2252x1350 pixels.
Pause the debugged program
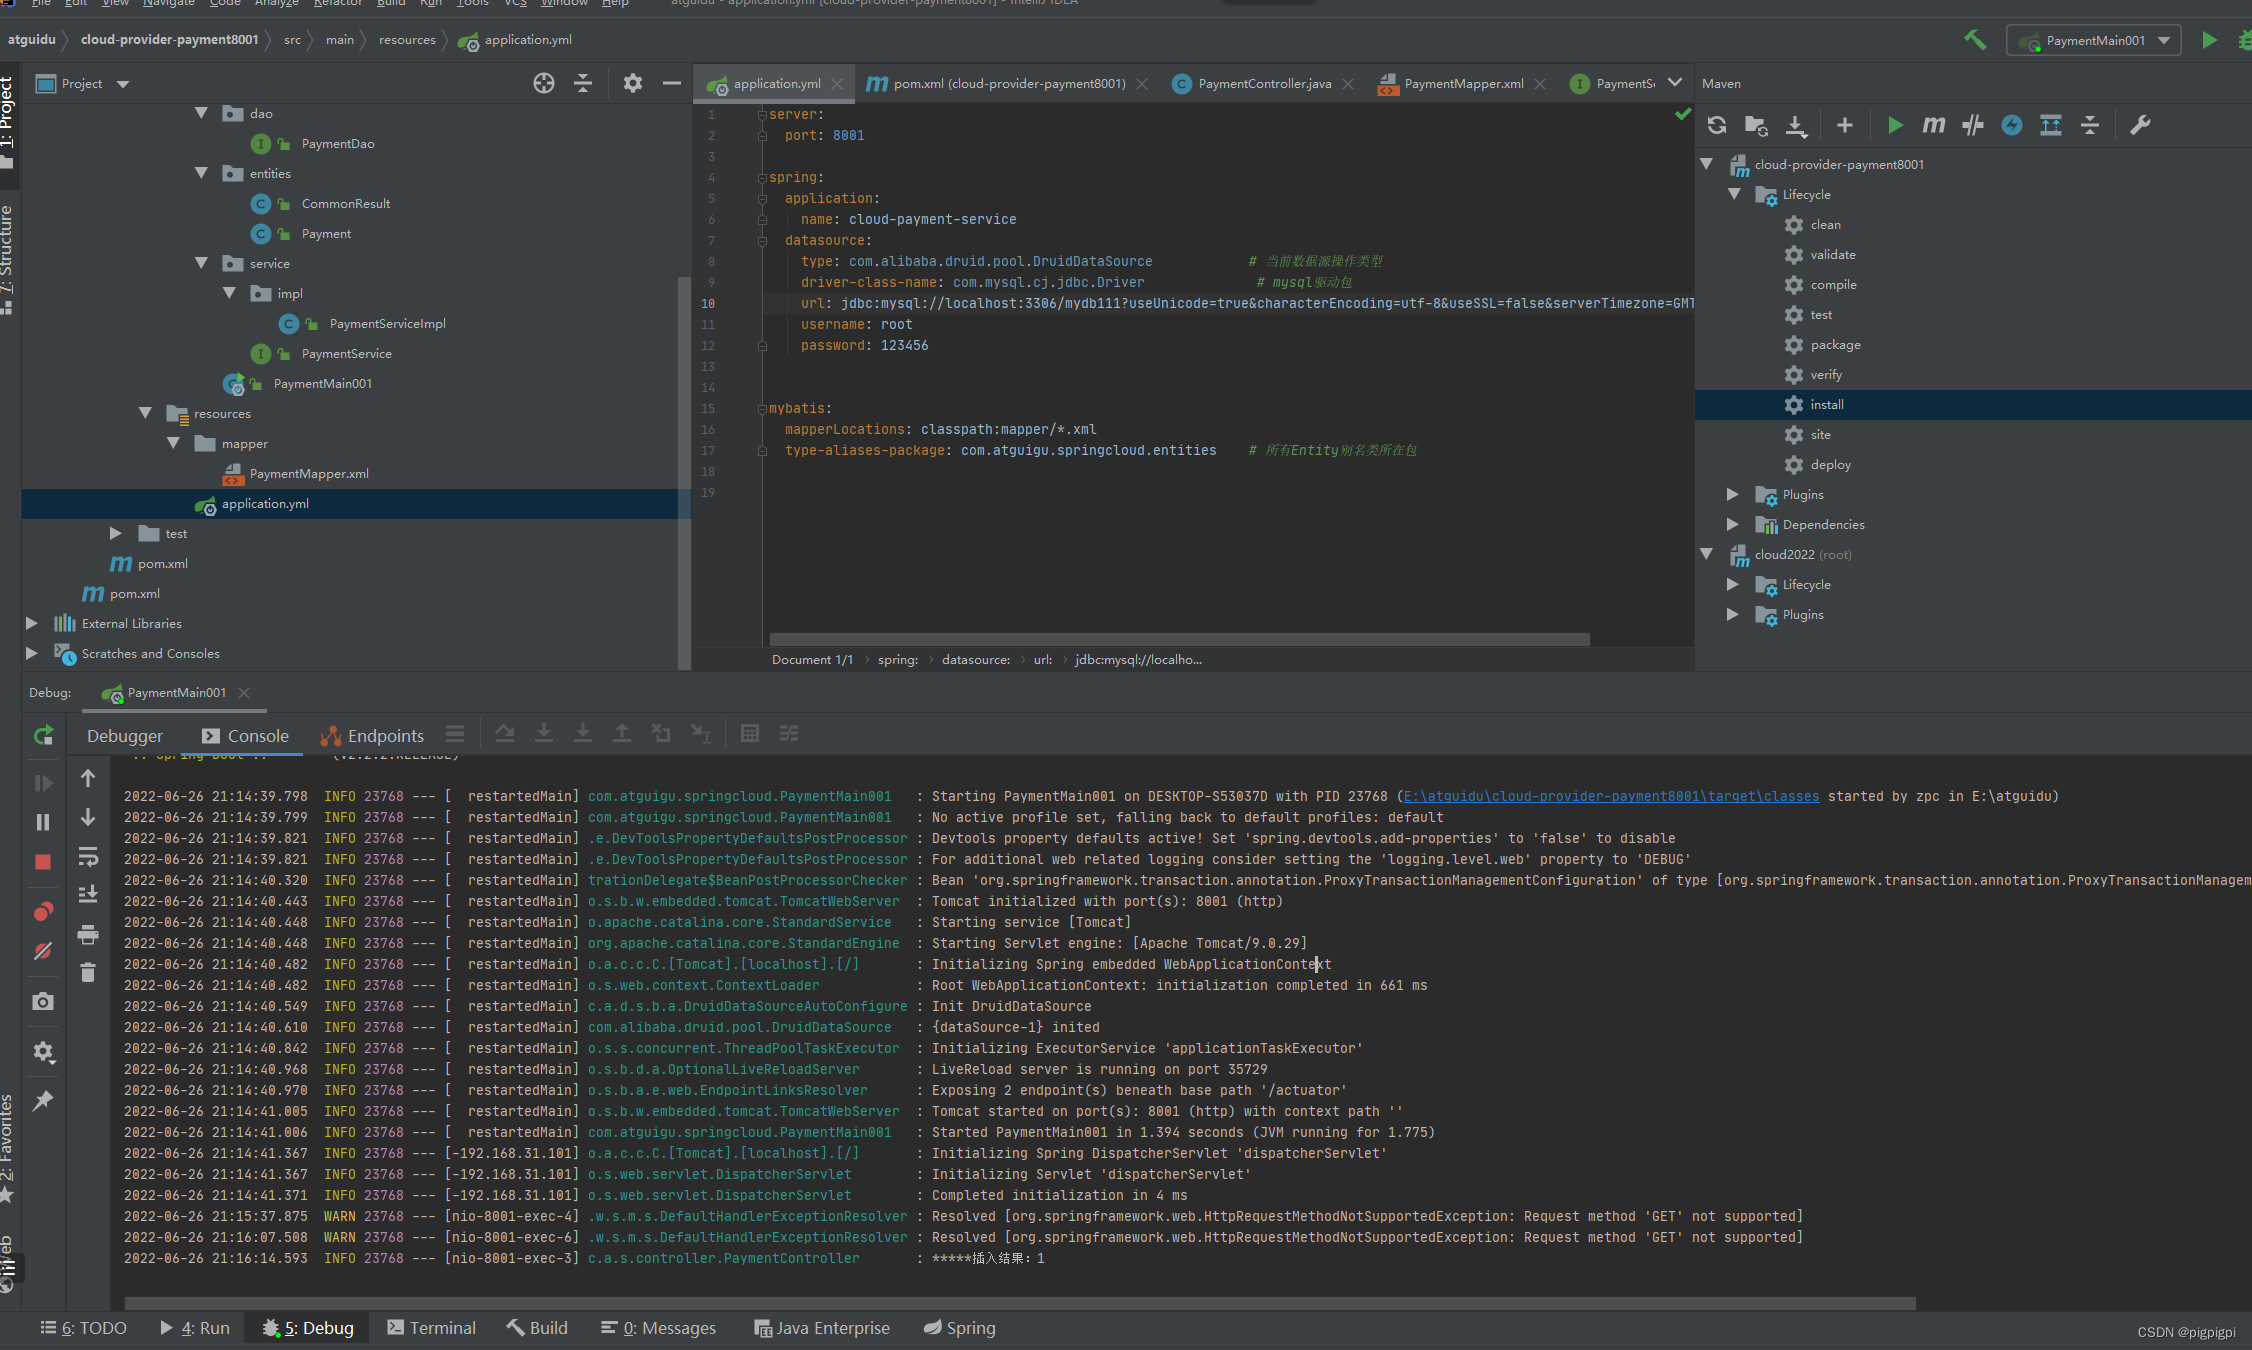(43, 822)
